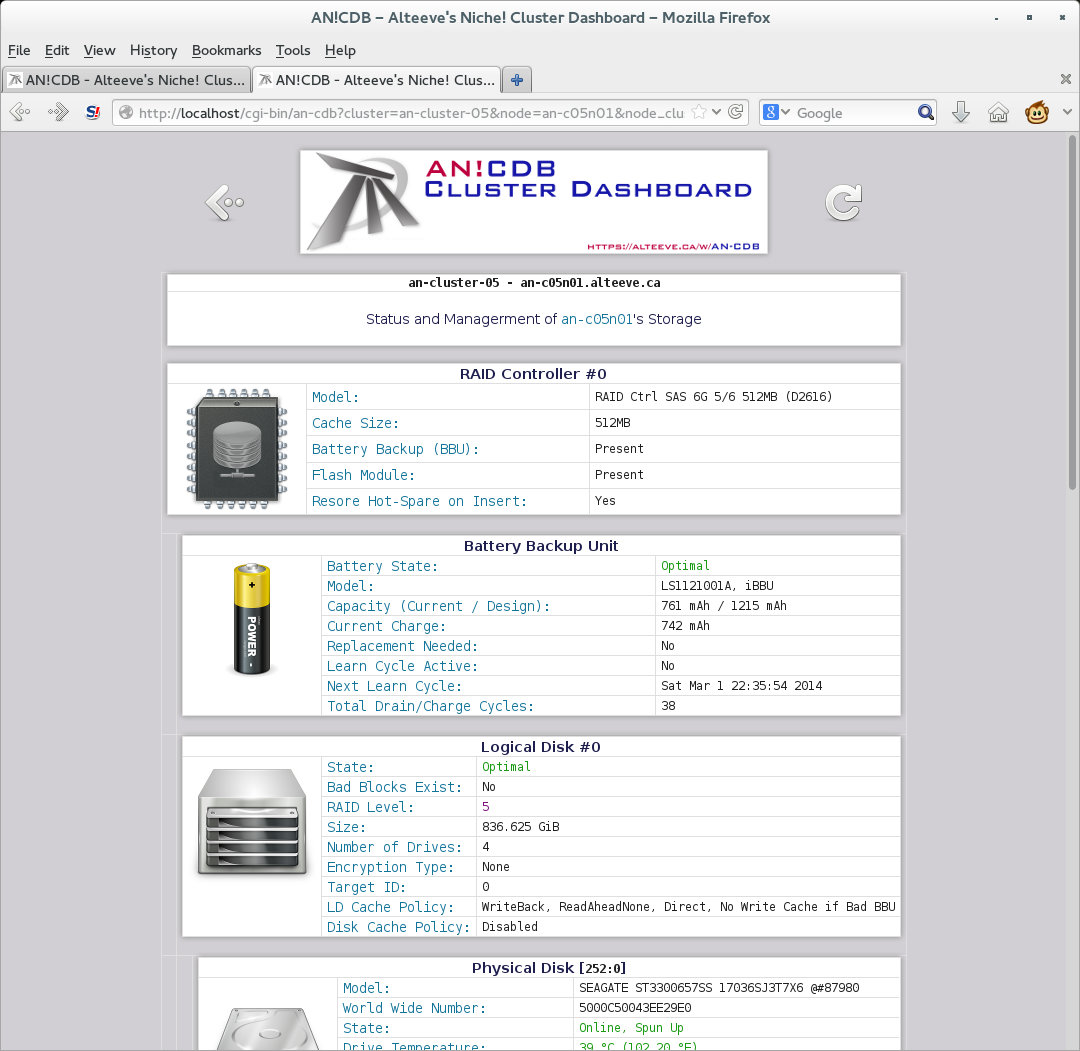Screen dimensions: 1080x1051
Task: Open the Edit menu
Action: [56, 50]
